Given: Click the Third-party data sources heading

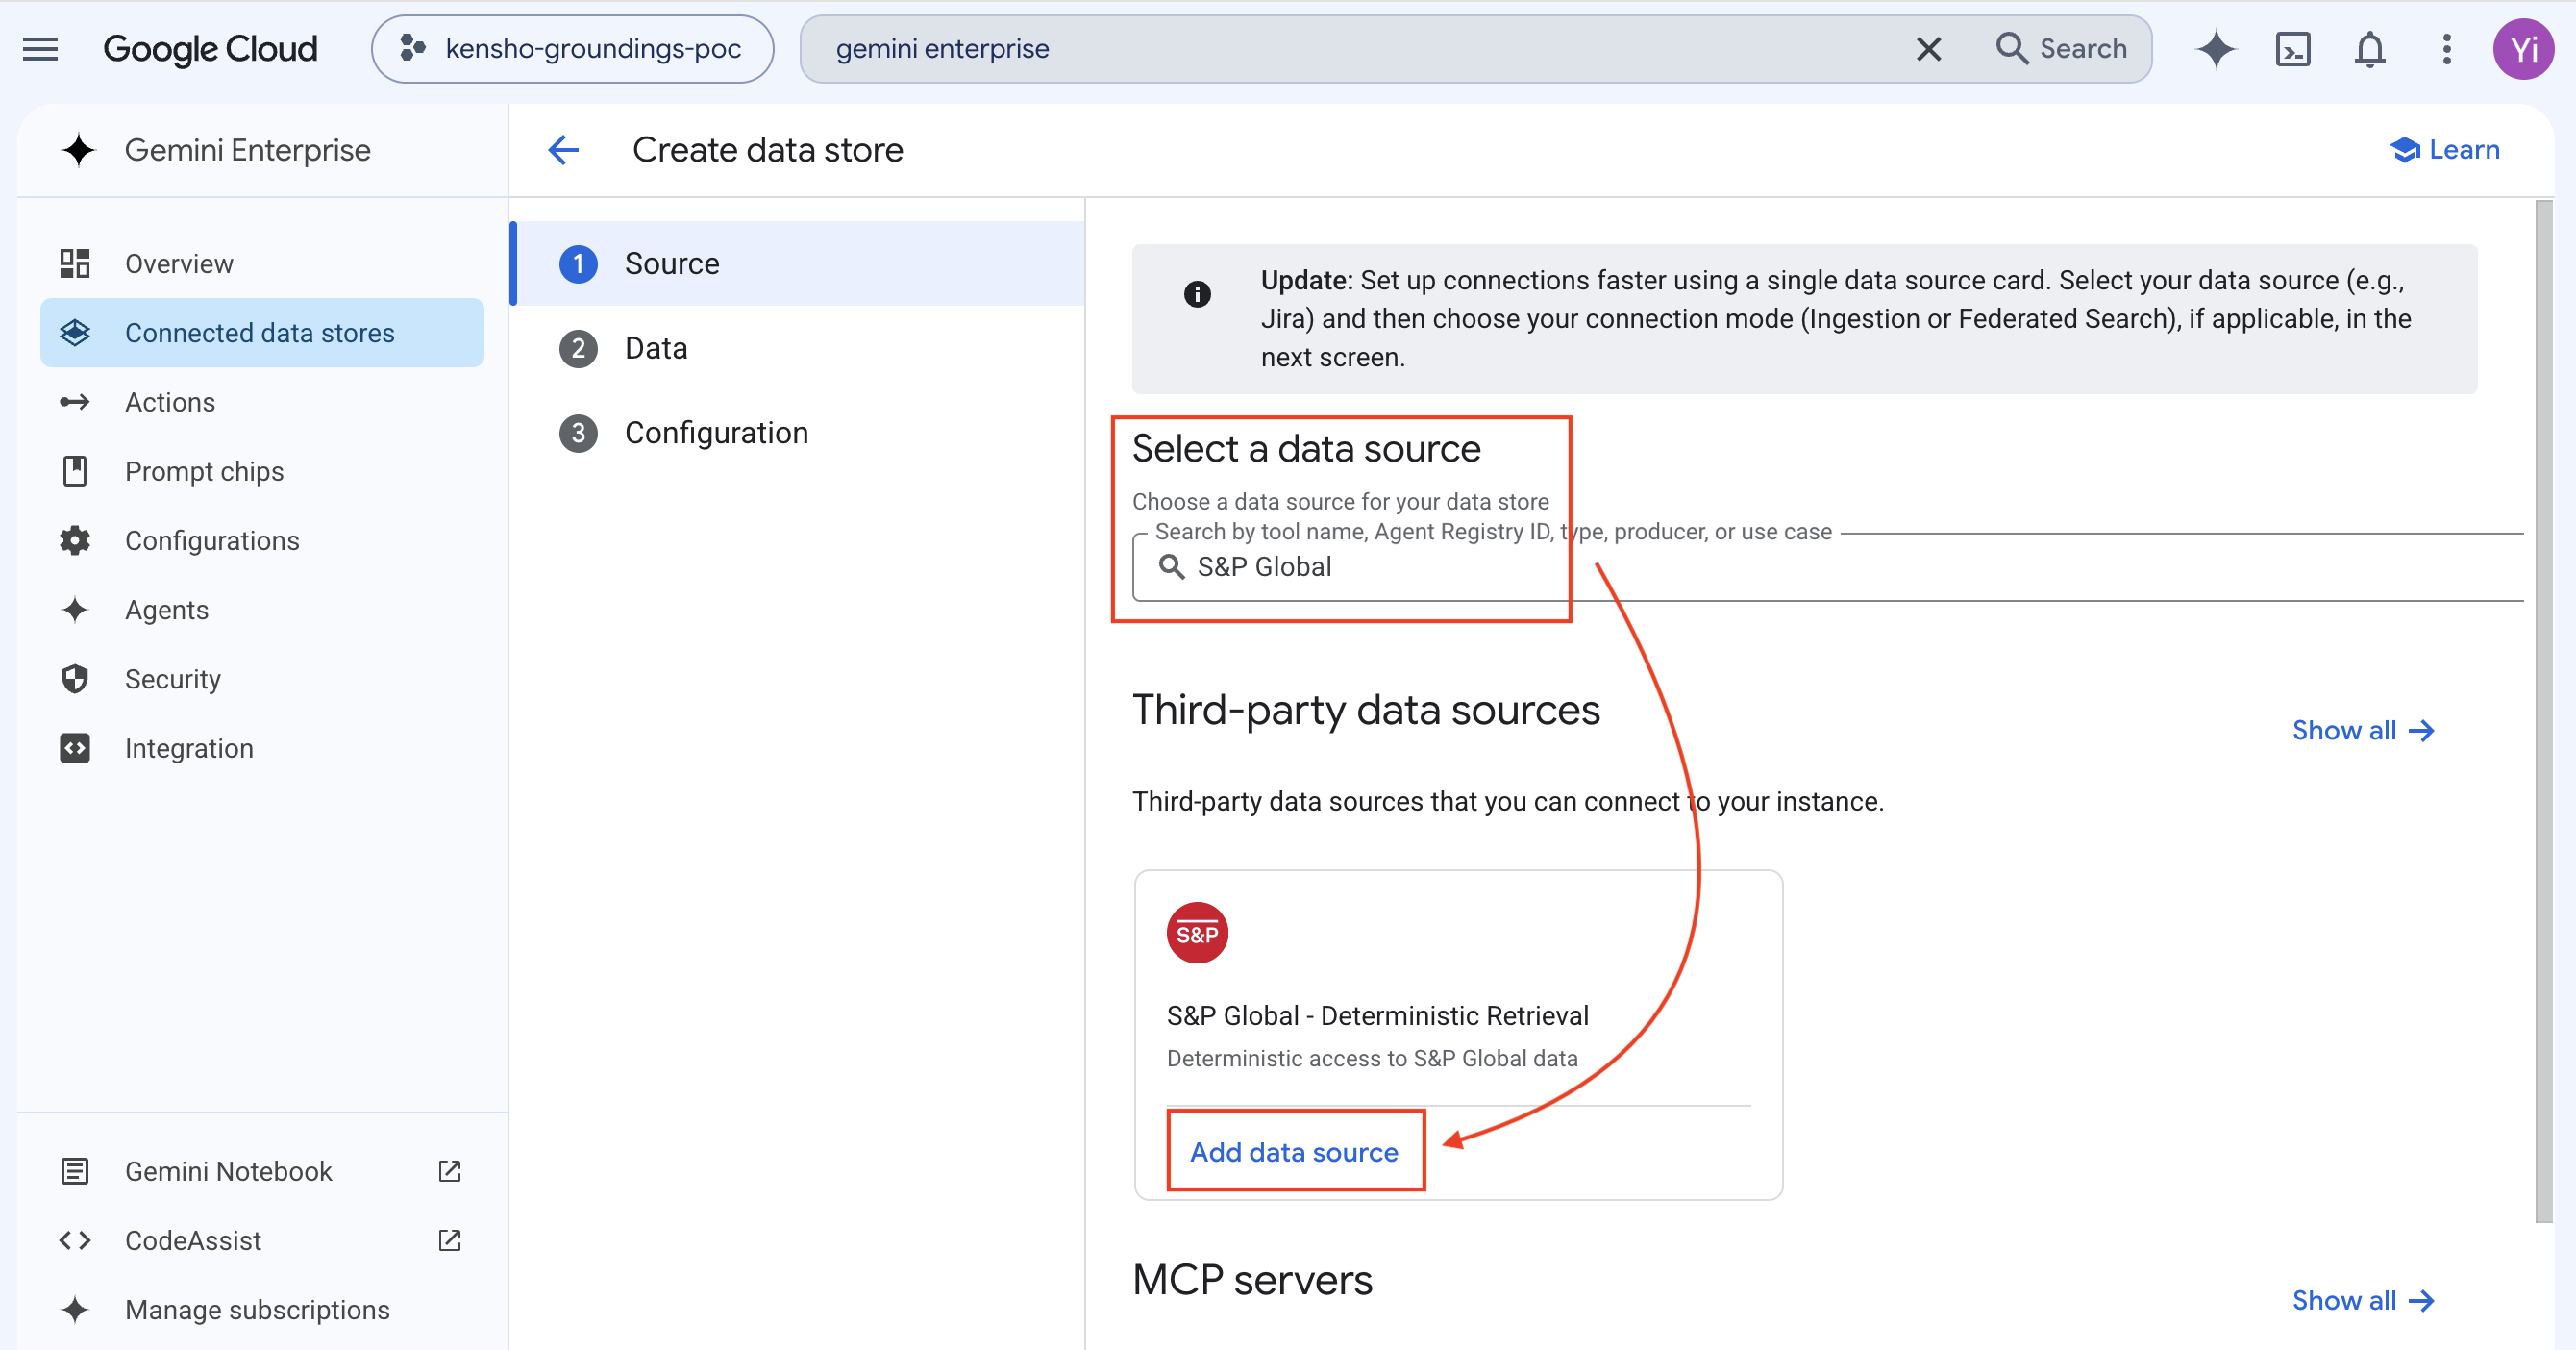Looking at the screenshot, I should [x=1366, y=710].
